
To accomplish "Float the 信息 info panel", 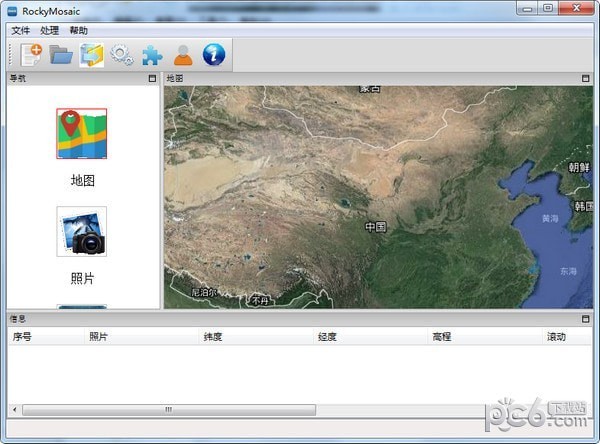I will 586,319.
